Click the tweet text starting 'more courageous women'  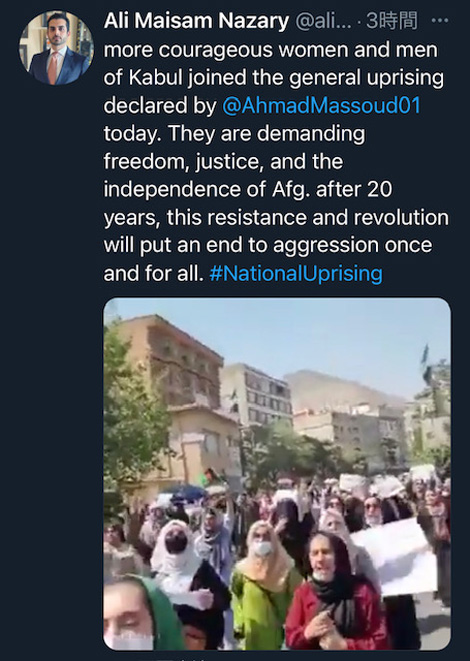[276, 161]
